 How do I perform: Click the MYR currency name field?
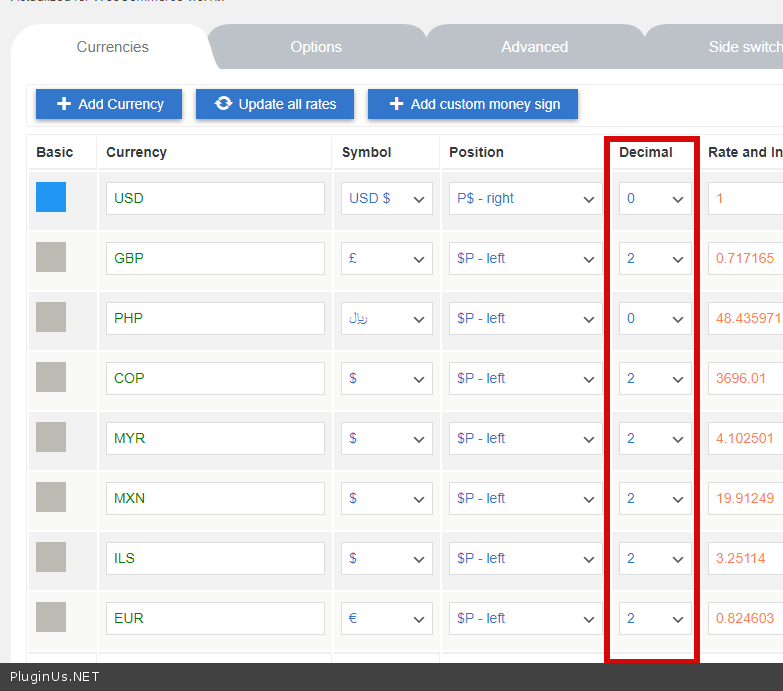[x=215, y=438]
